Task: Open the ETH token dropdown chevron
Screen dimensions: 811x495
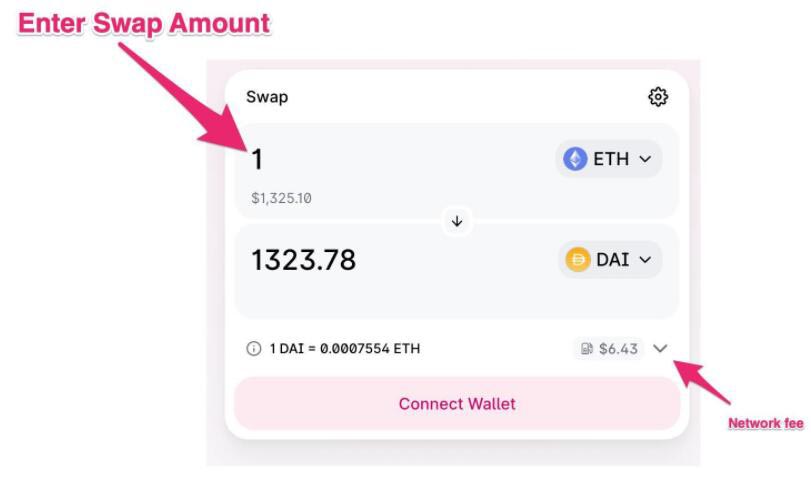Action: (645, 159)
